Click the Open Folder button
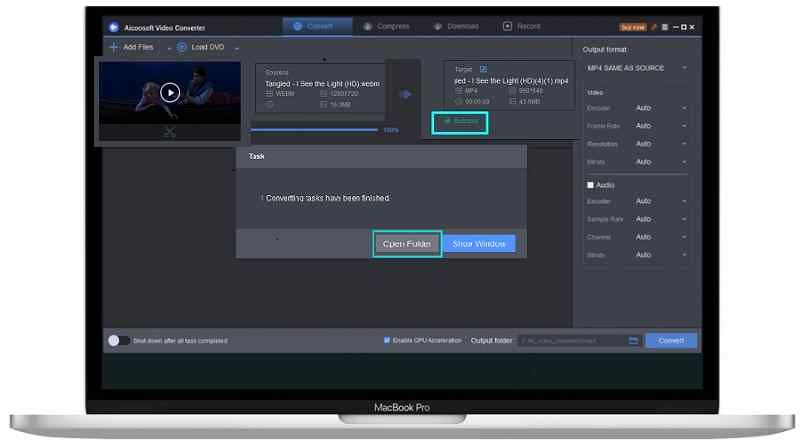Screen dimensions: 800x440 407,244
